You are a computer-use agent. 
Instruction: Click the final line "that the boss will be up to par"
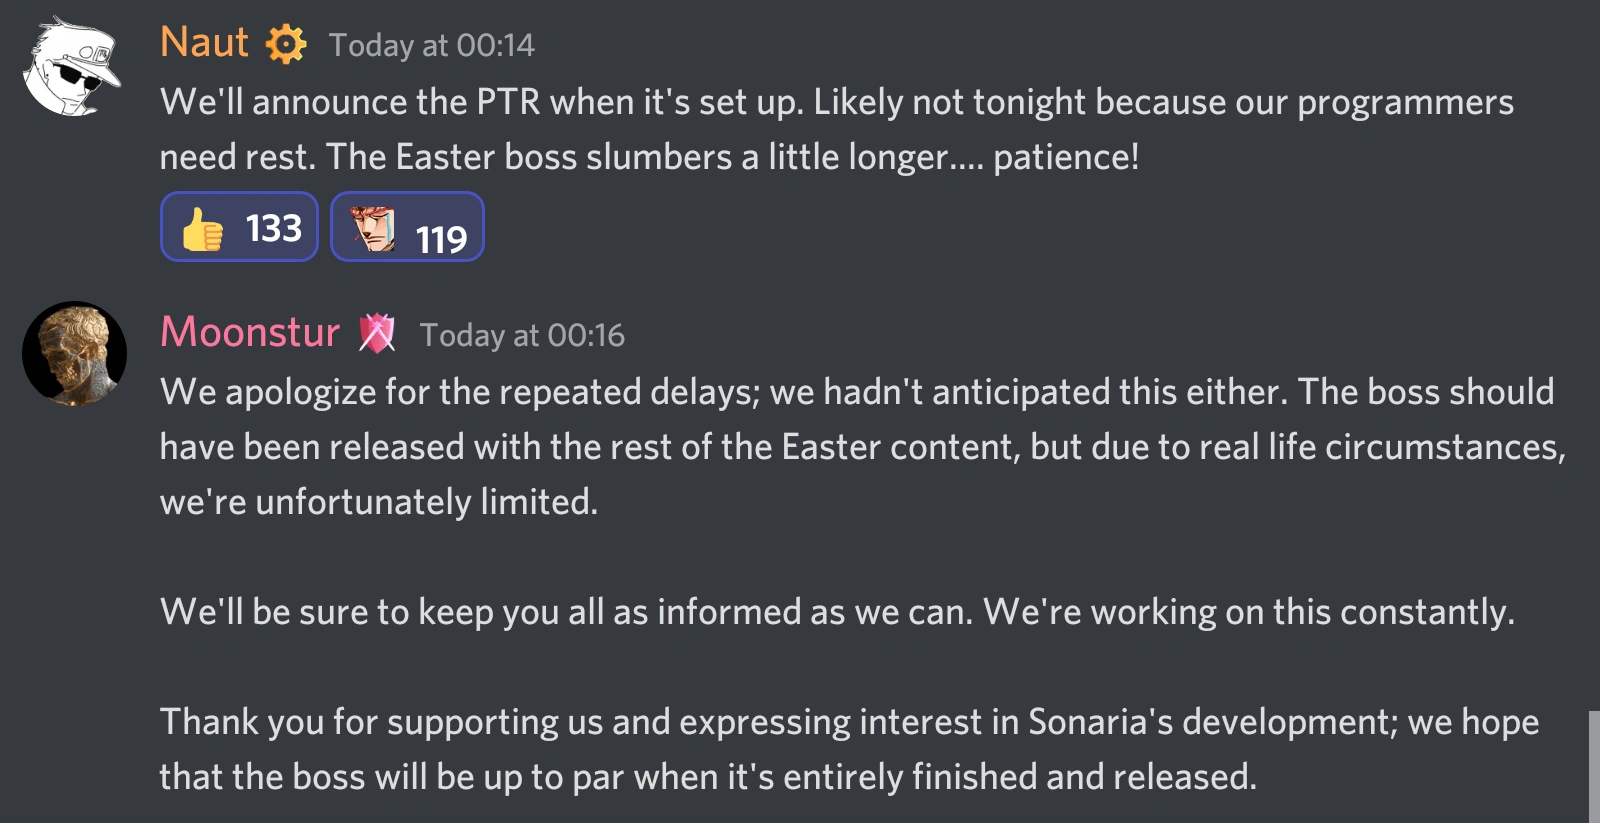[707, 777]
